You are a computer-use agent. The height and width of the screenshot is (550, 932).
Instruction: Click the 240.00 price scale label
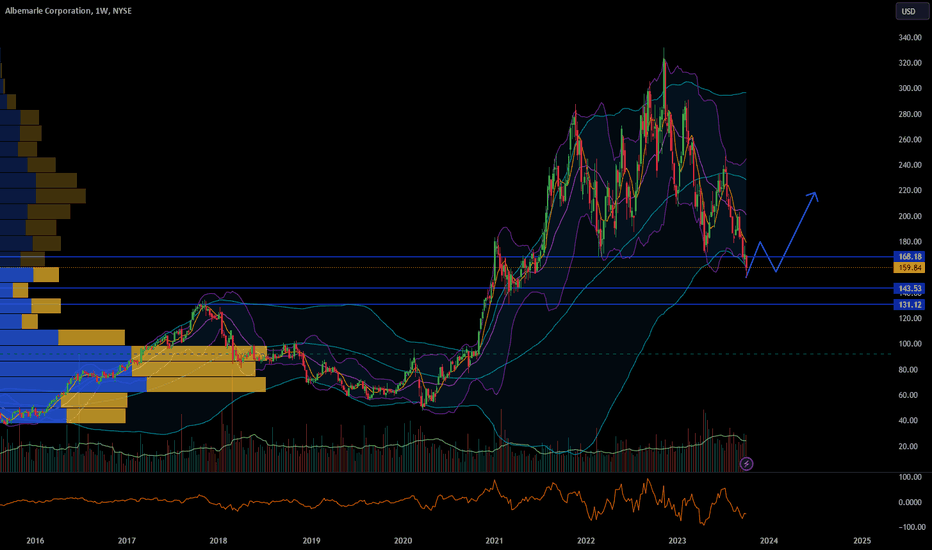point(910,165)
